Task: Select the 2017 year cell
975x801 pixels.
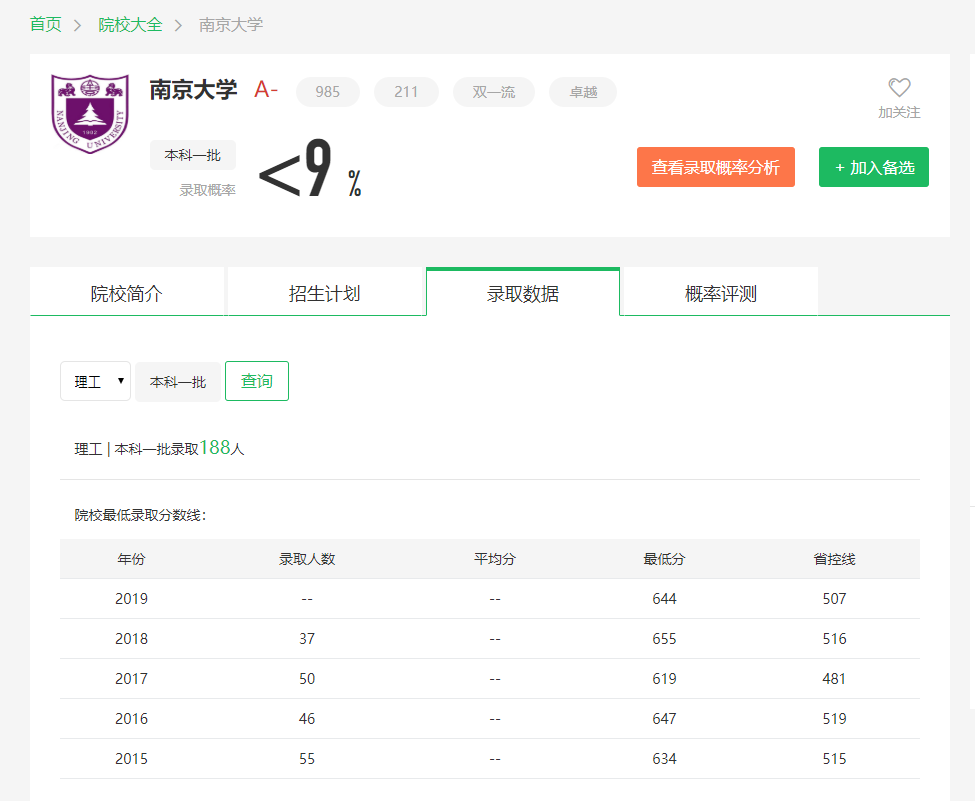Action: (131, 678)
